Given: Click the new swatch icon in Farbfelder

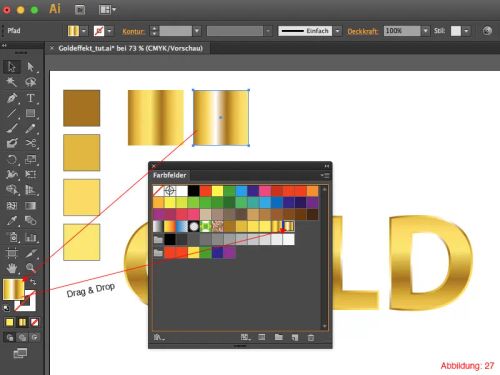Looking at the screenshot, I should click(295, 338).
